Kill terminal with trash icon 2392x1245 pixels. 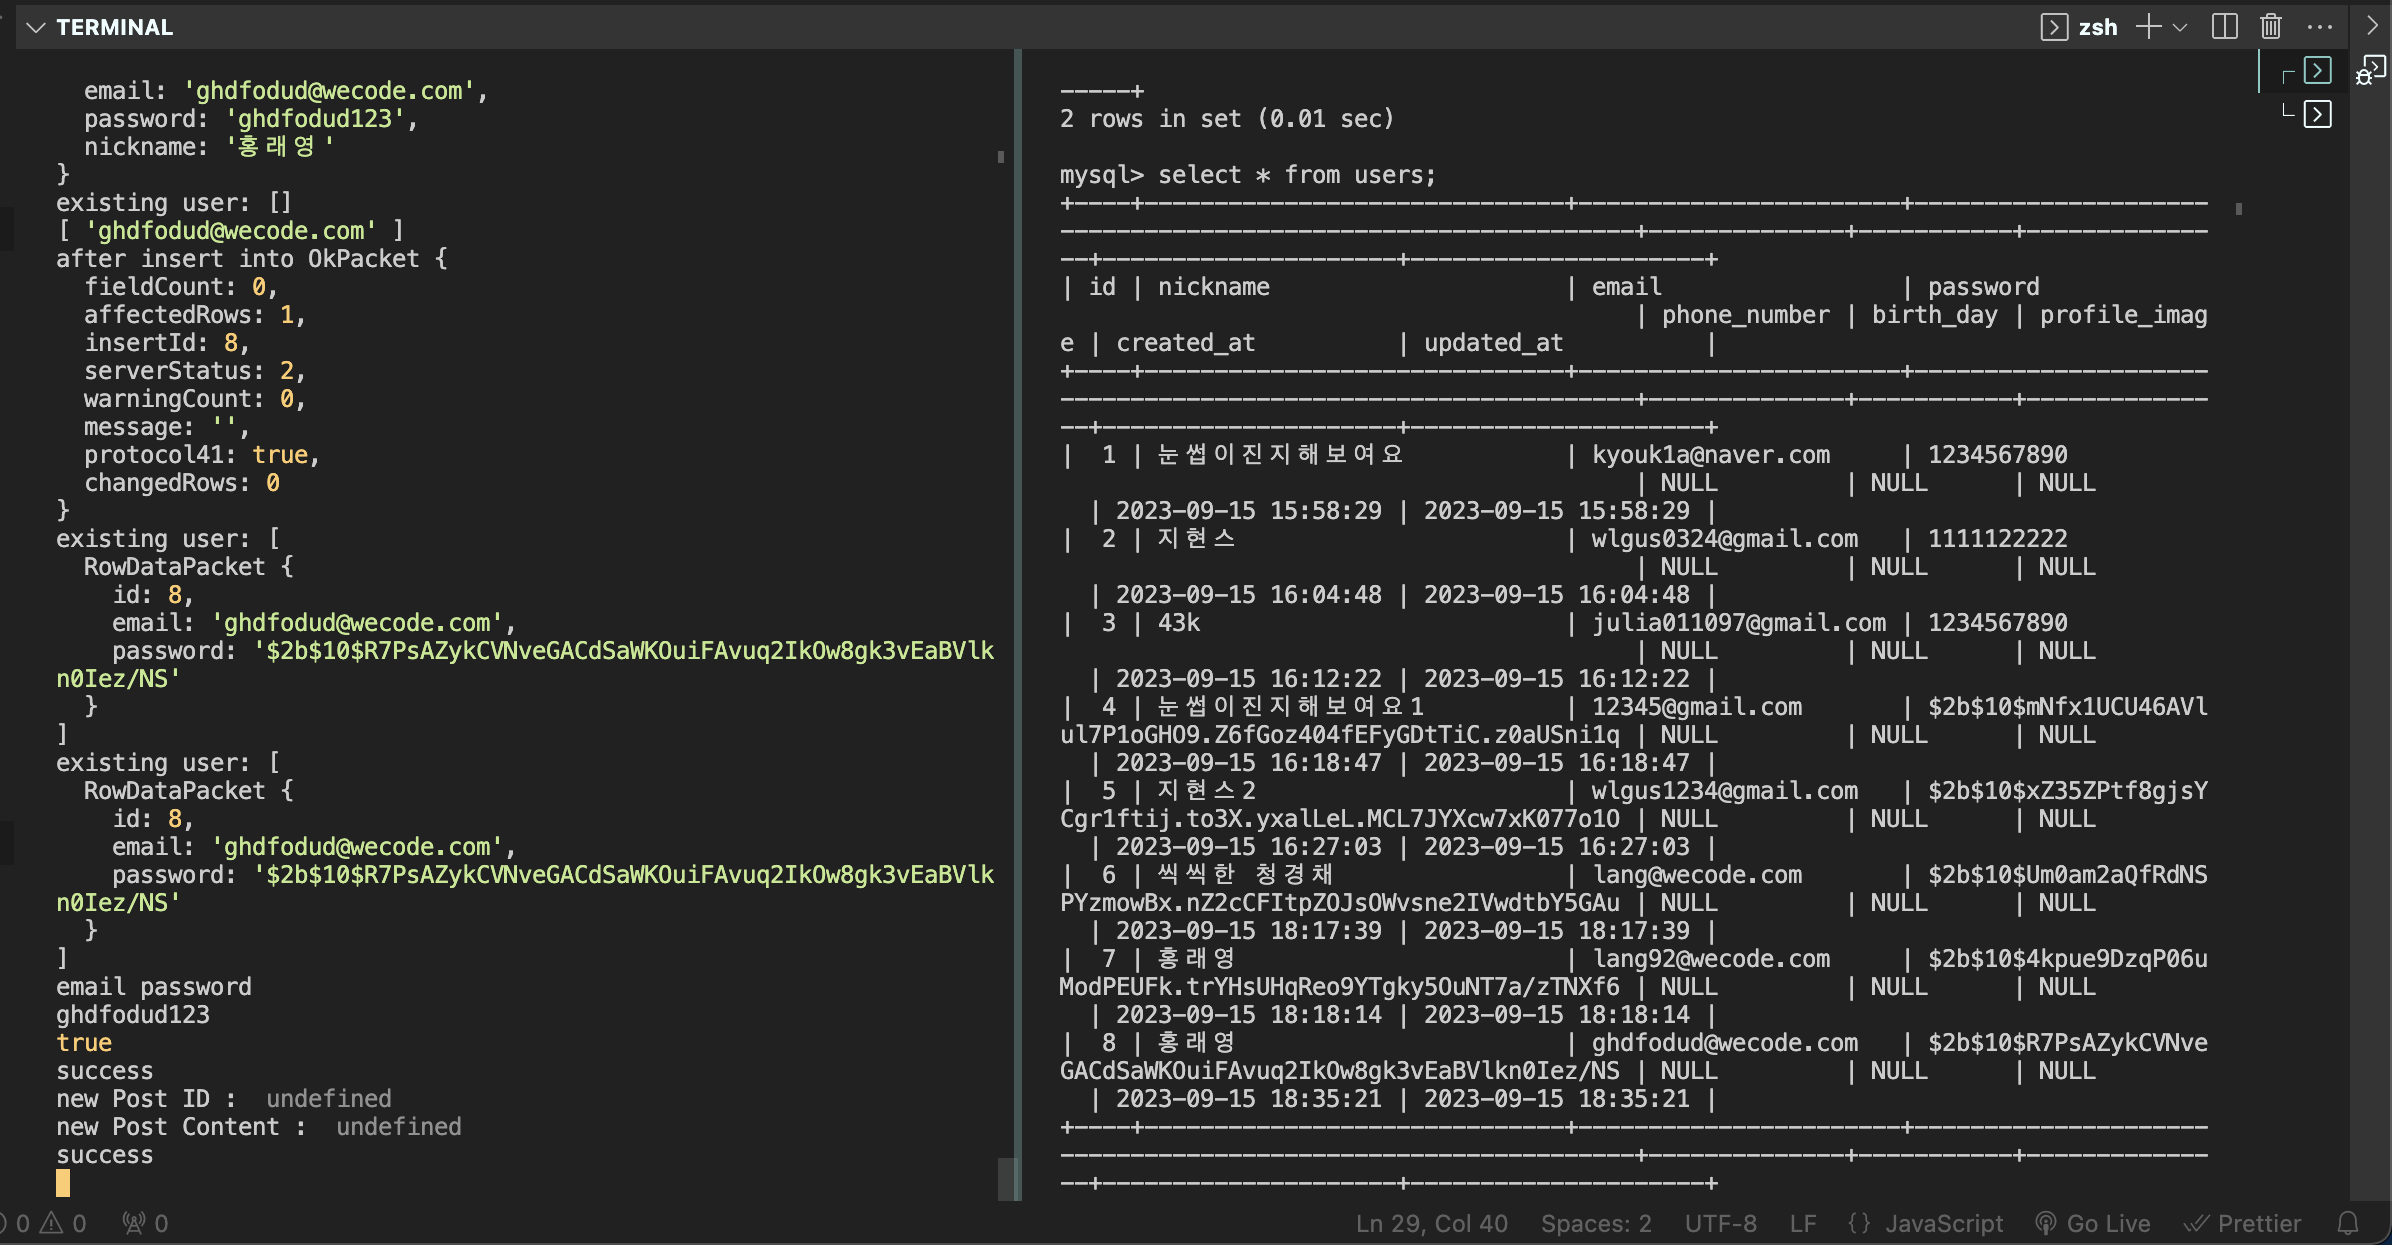pos(2270,27)
